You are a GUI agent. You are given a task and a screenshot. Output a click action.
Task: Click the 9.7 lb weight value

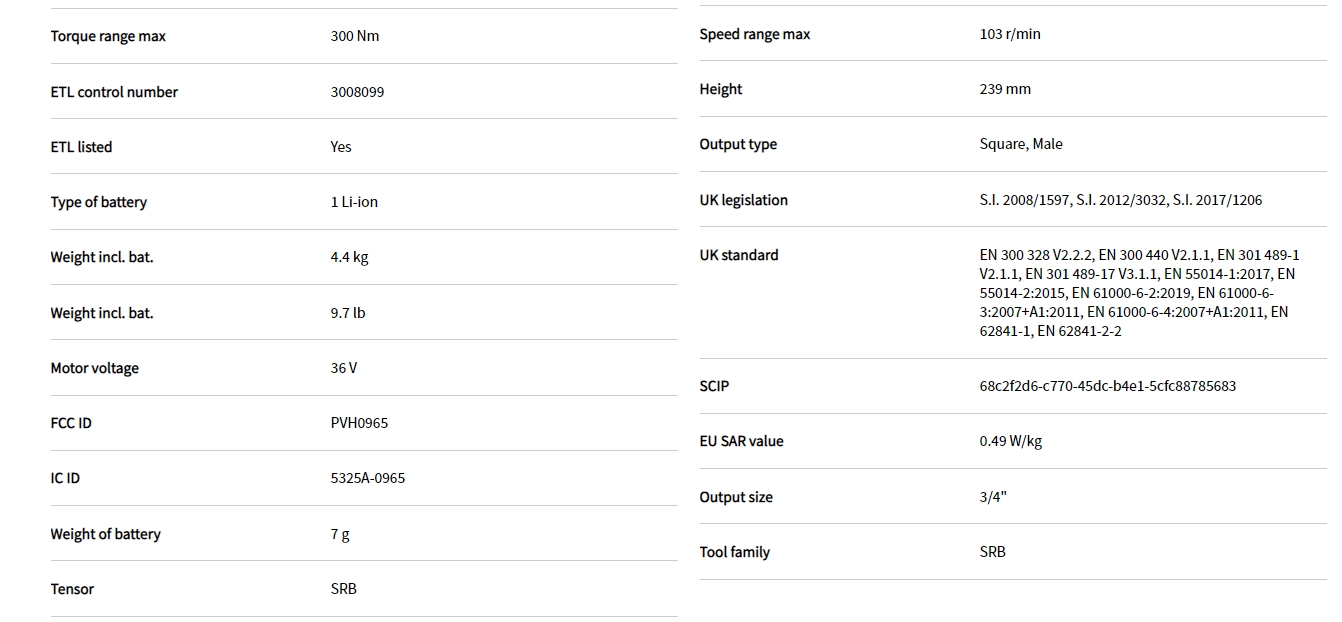point(348,313)
